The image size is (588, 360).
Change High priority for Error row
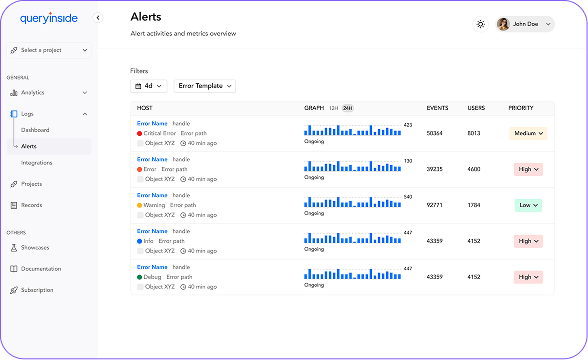coord(528,169)
